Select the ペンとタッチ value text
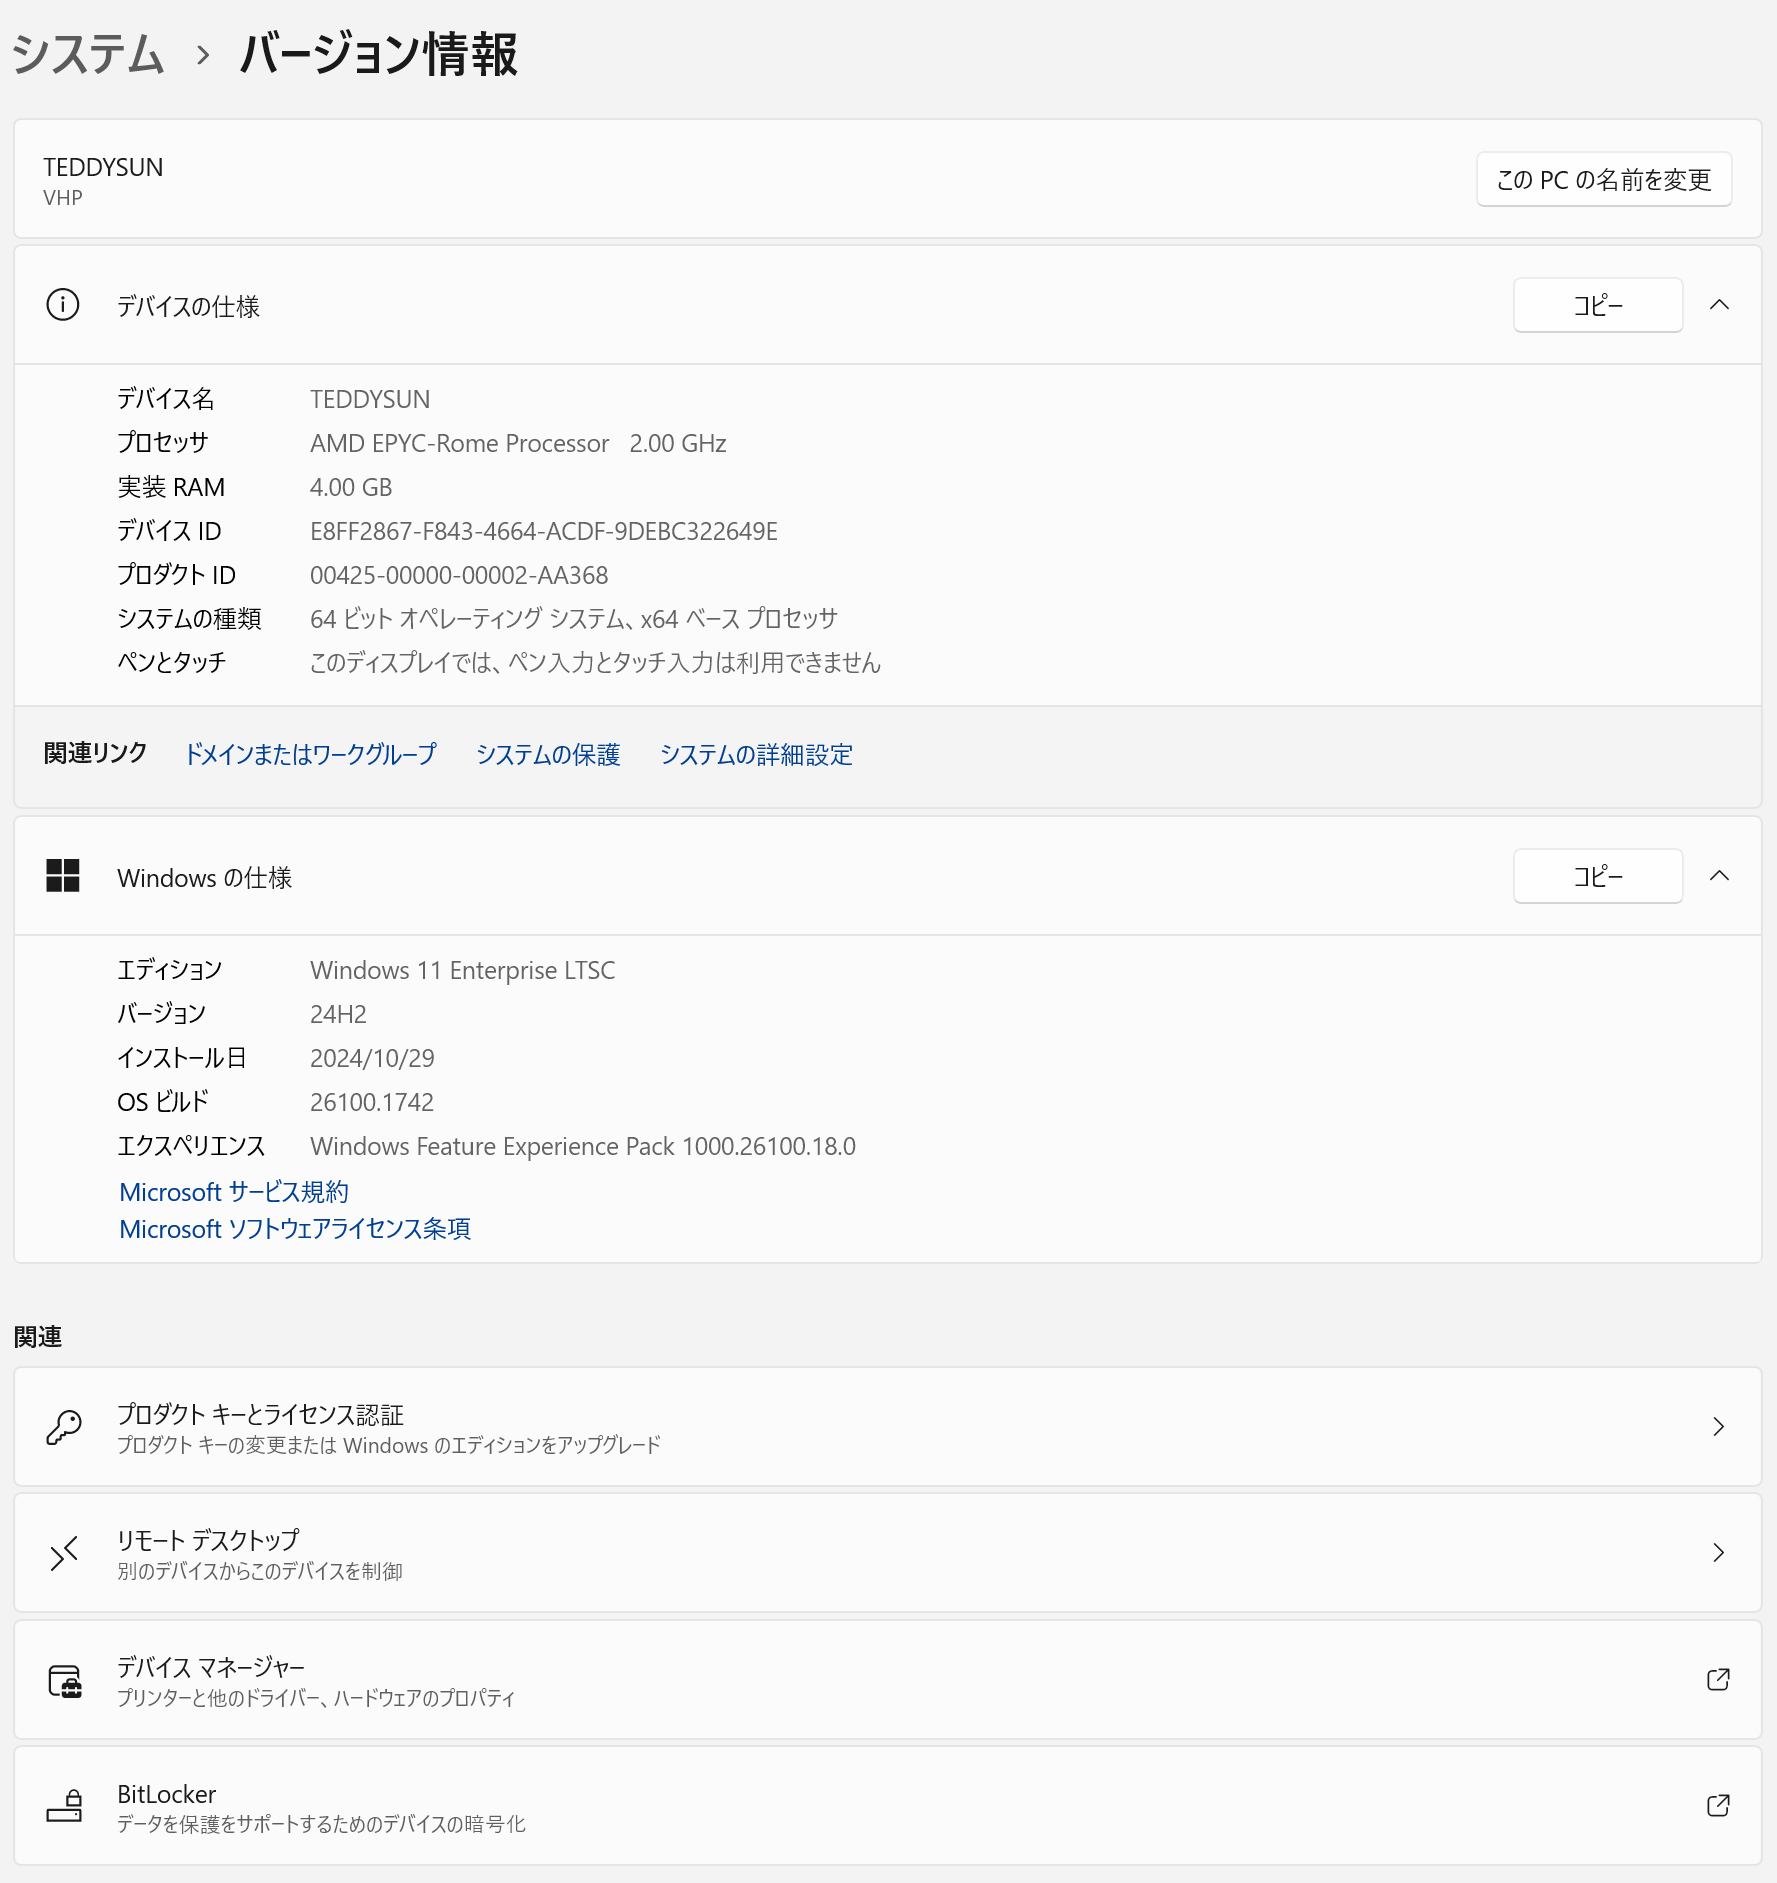This screenshot has width=1777, height=1883. coord(596,662)
